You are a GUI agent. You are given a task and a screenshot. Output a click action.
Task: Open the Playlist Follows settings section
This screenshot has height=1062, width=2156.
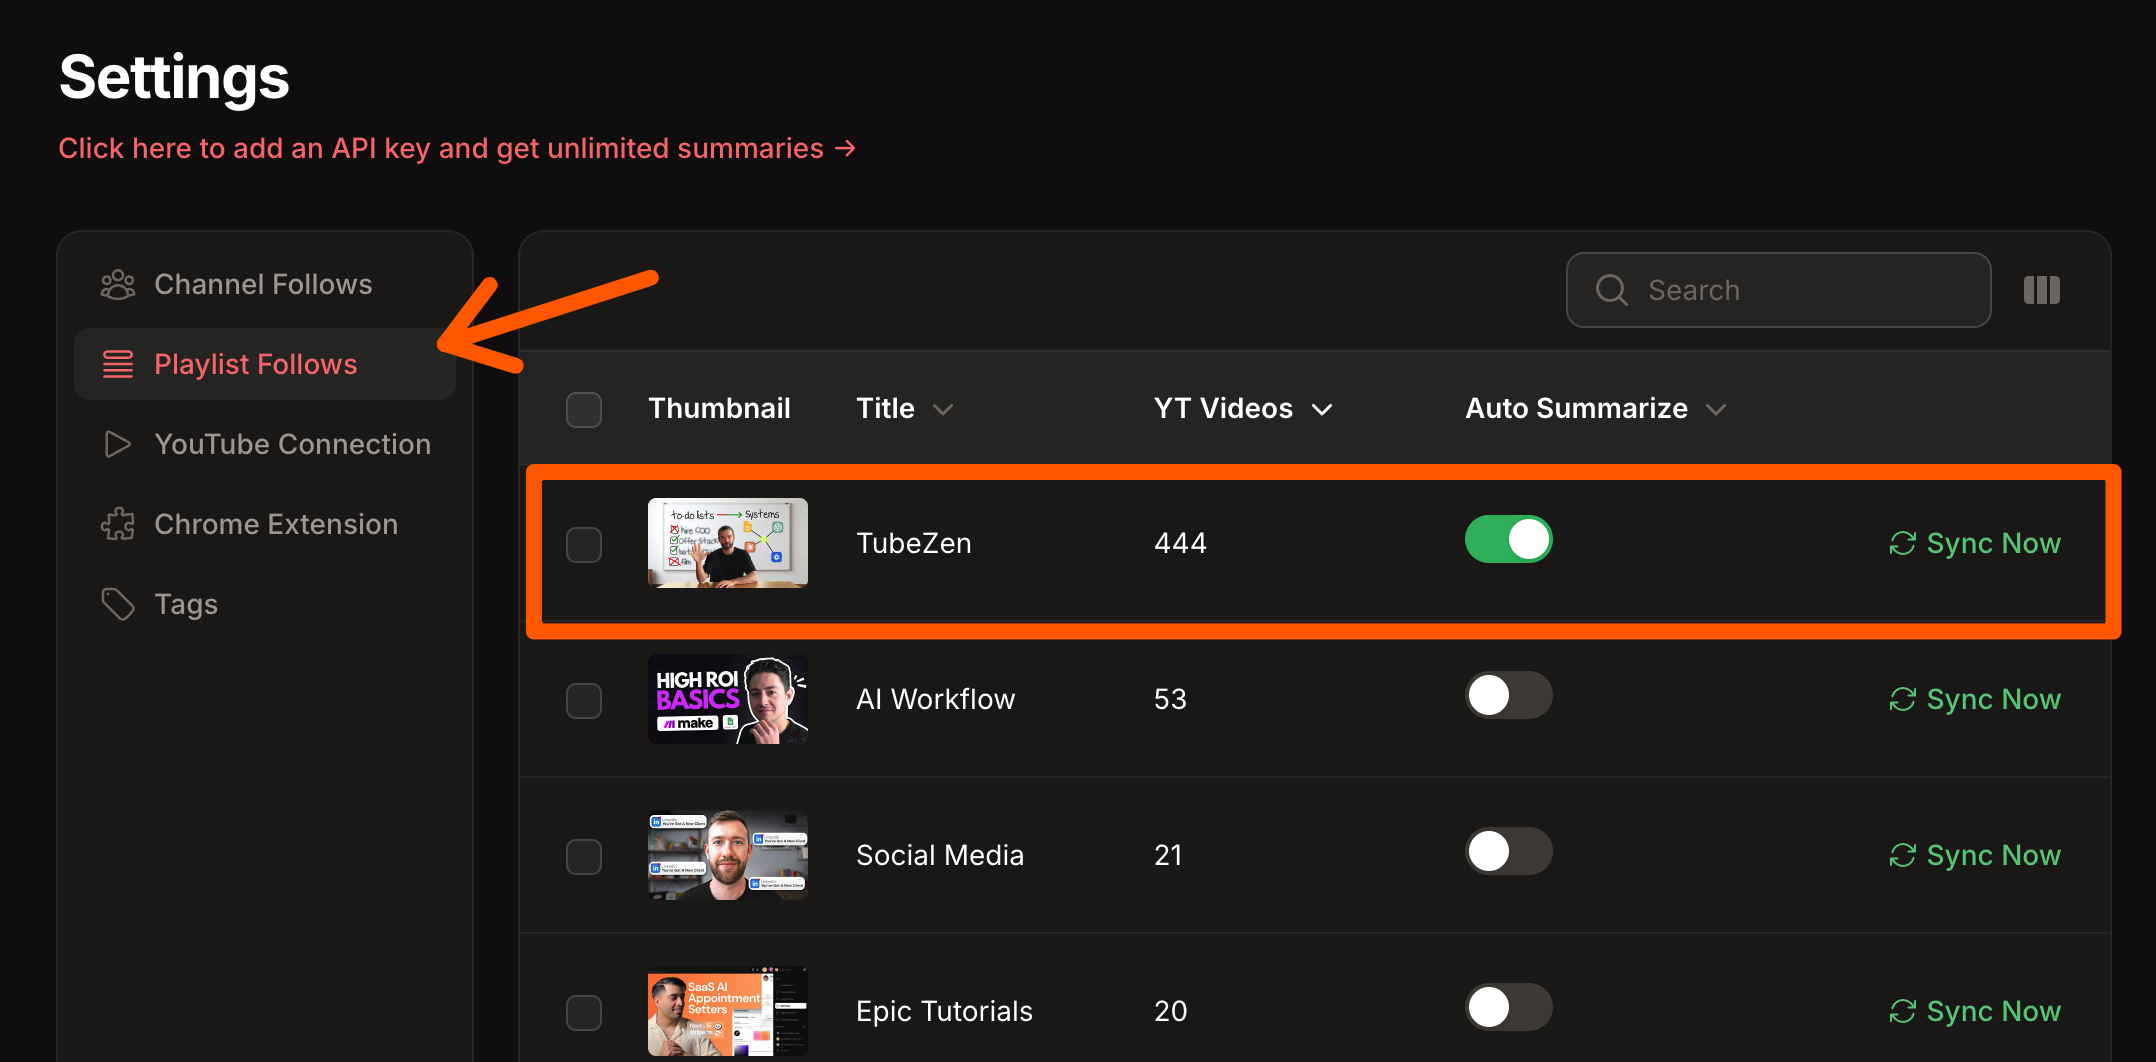[265, 365]
